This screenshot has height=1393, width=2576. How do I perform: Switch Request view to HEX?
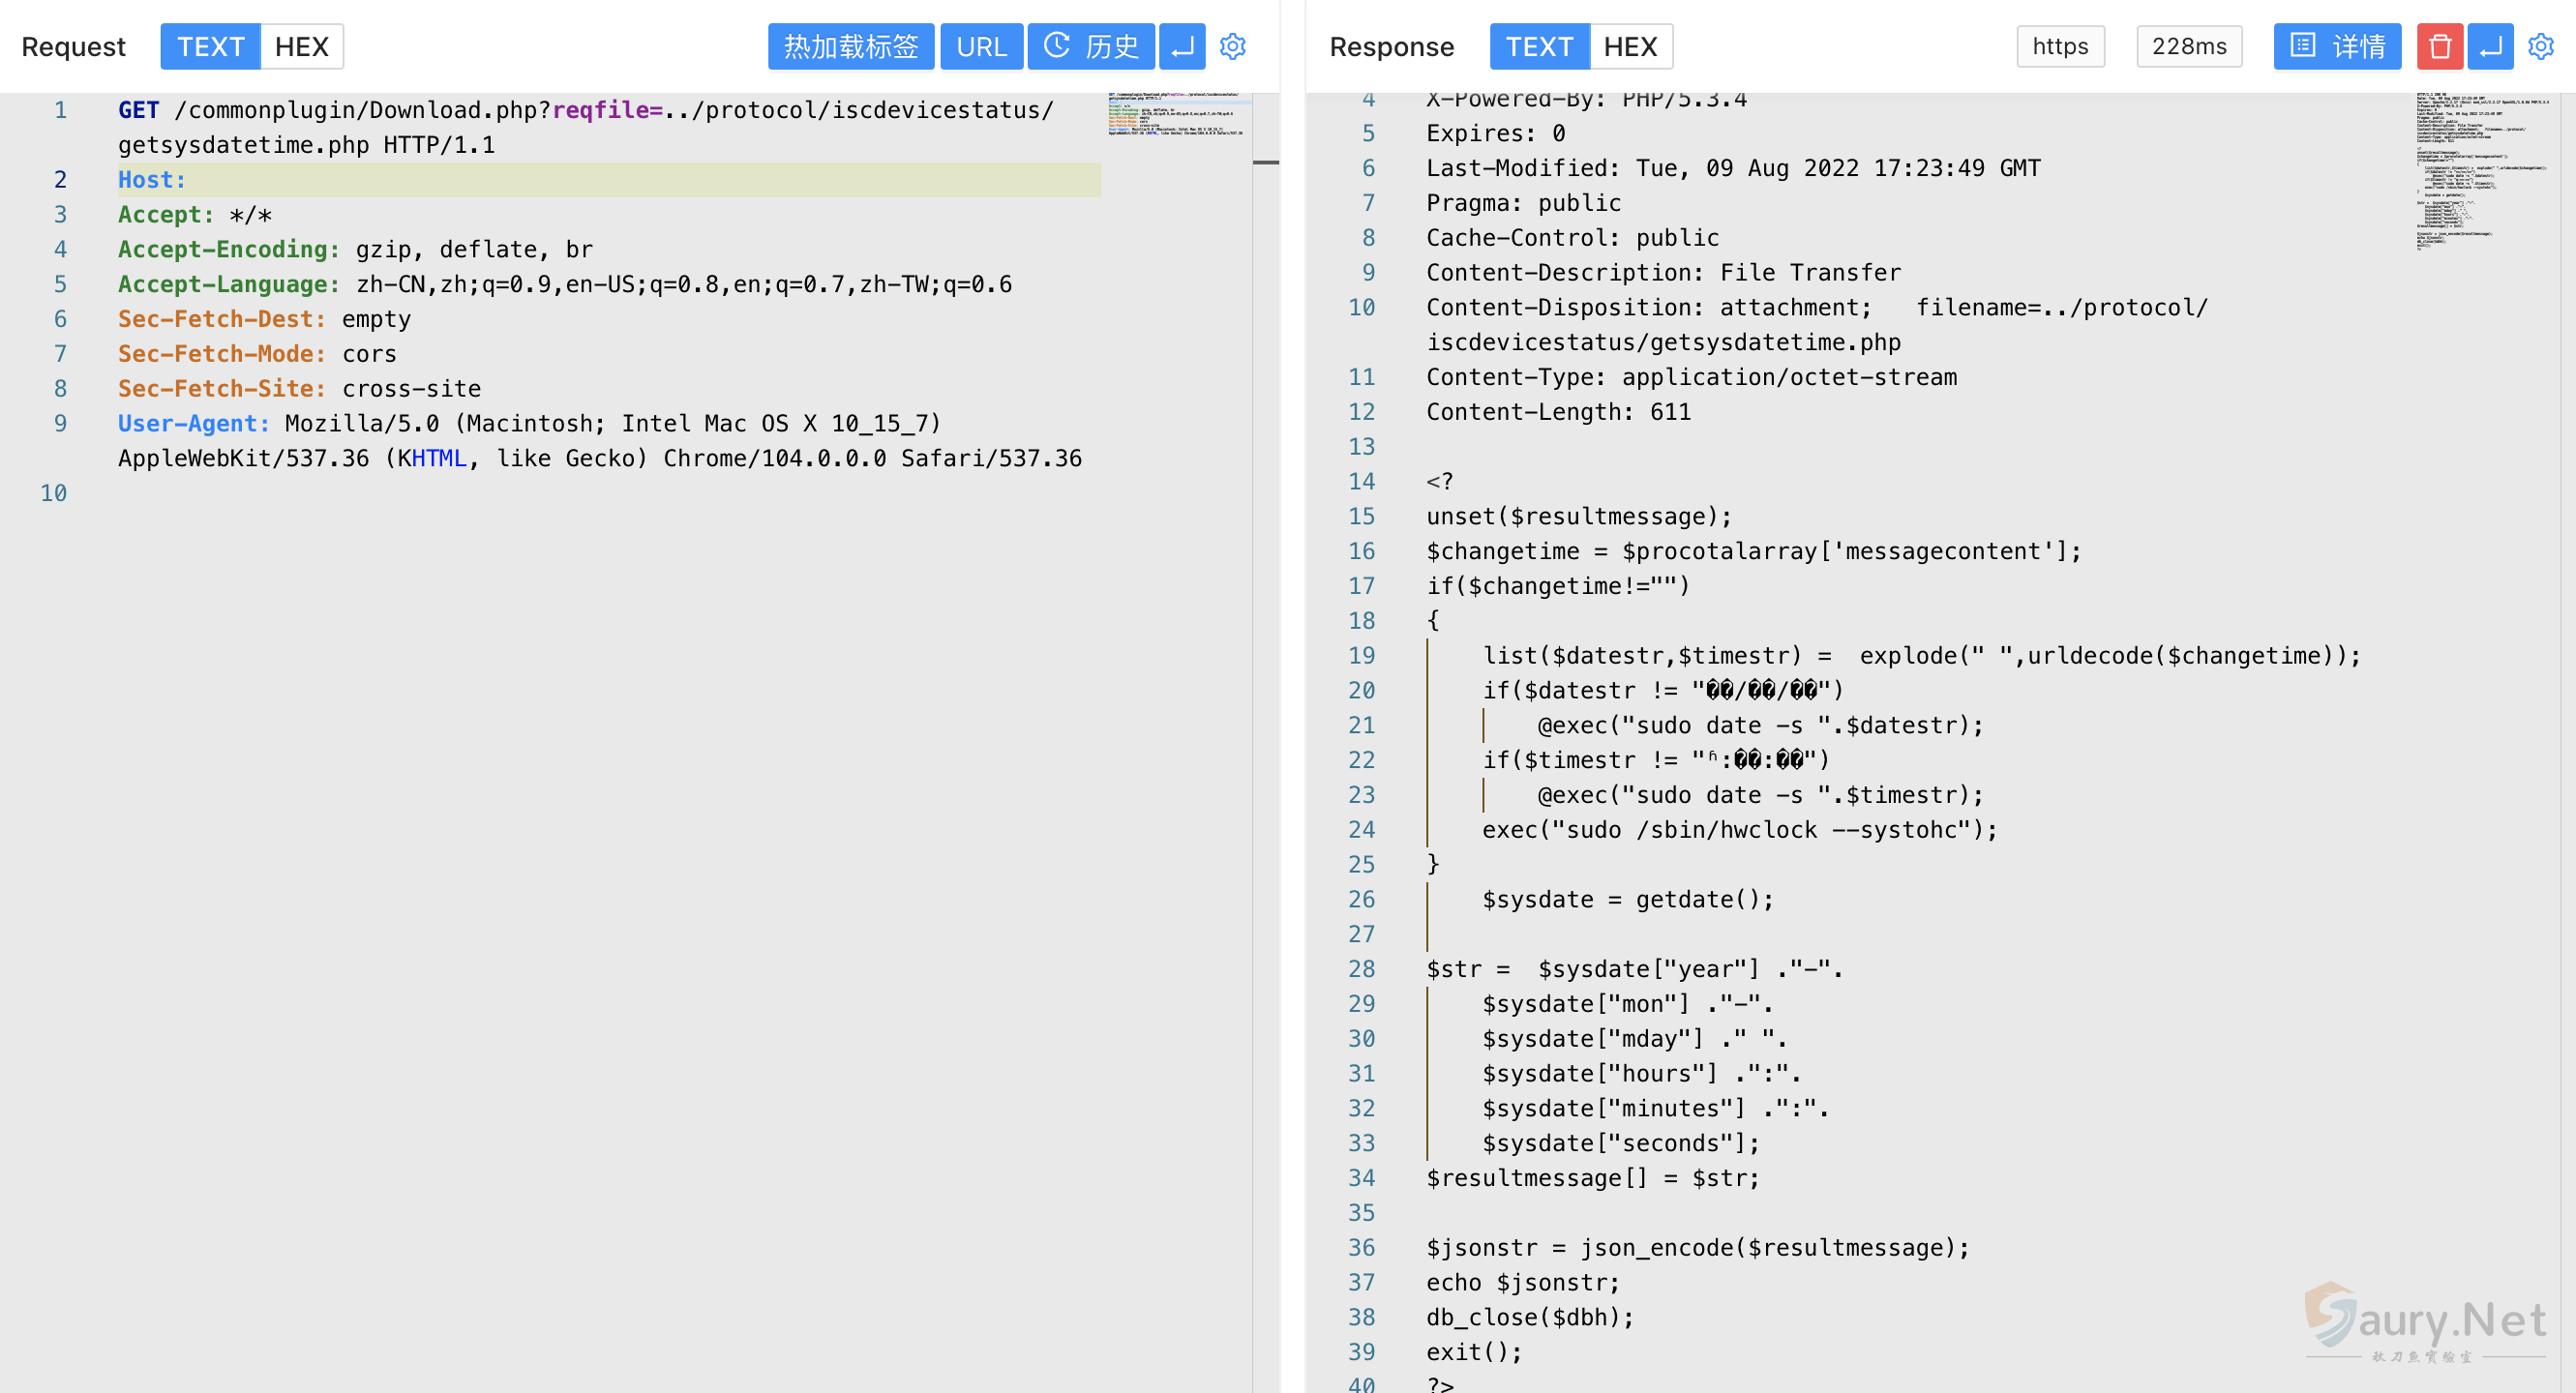tap(301, 47)
